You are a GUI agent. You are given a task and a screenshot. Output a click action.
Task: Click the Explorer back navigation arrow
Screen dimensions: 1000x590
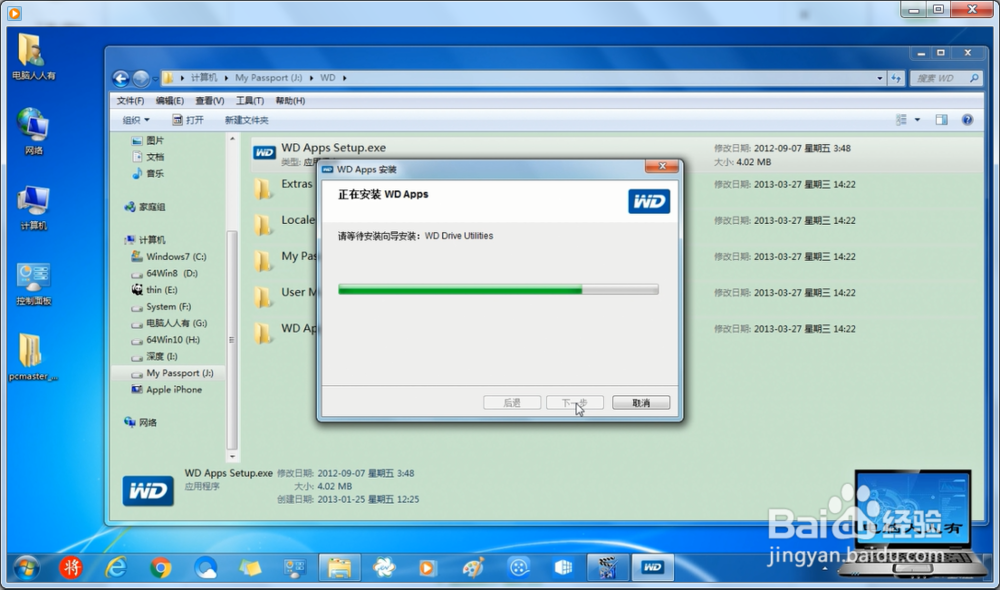tap(121, 78)
